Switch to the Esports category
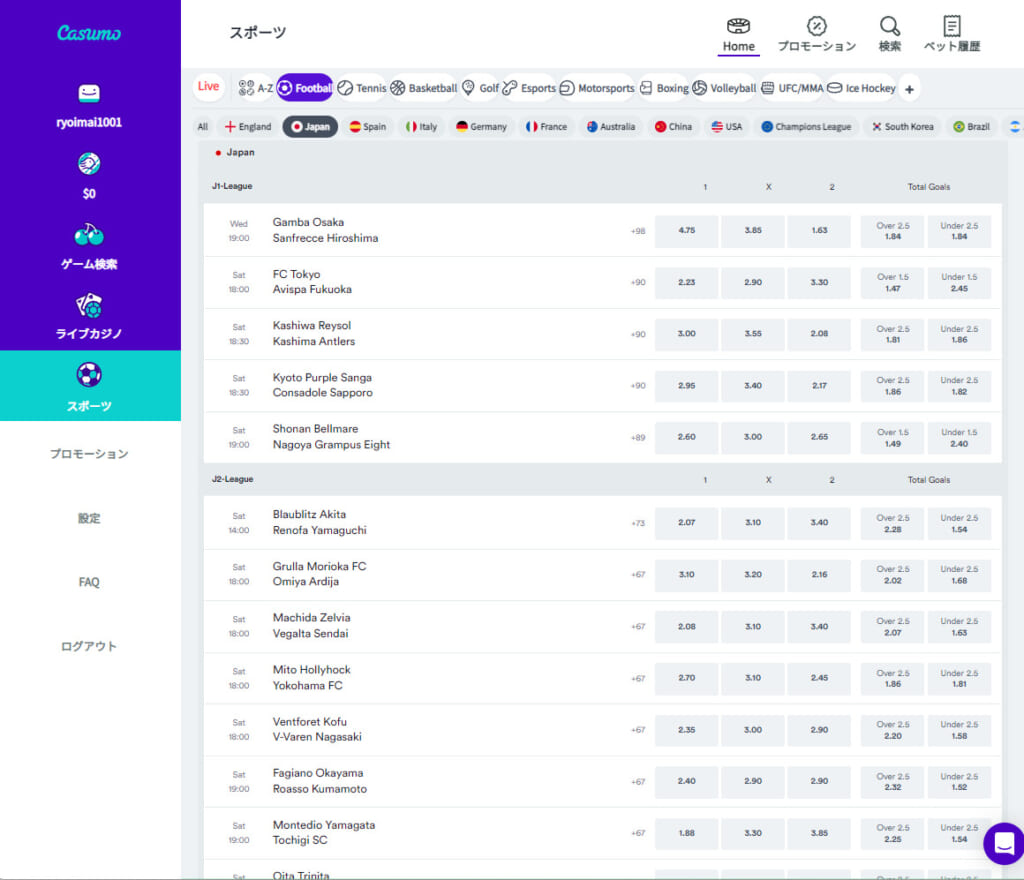 tap(529, 88)
